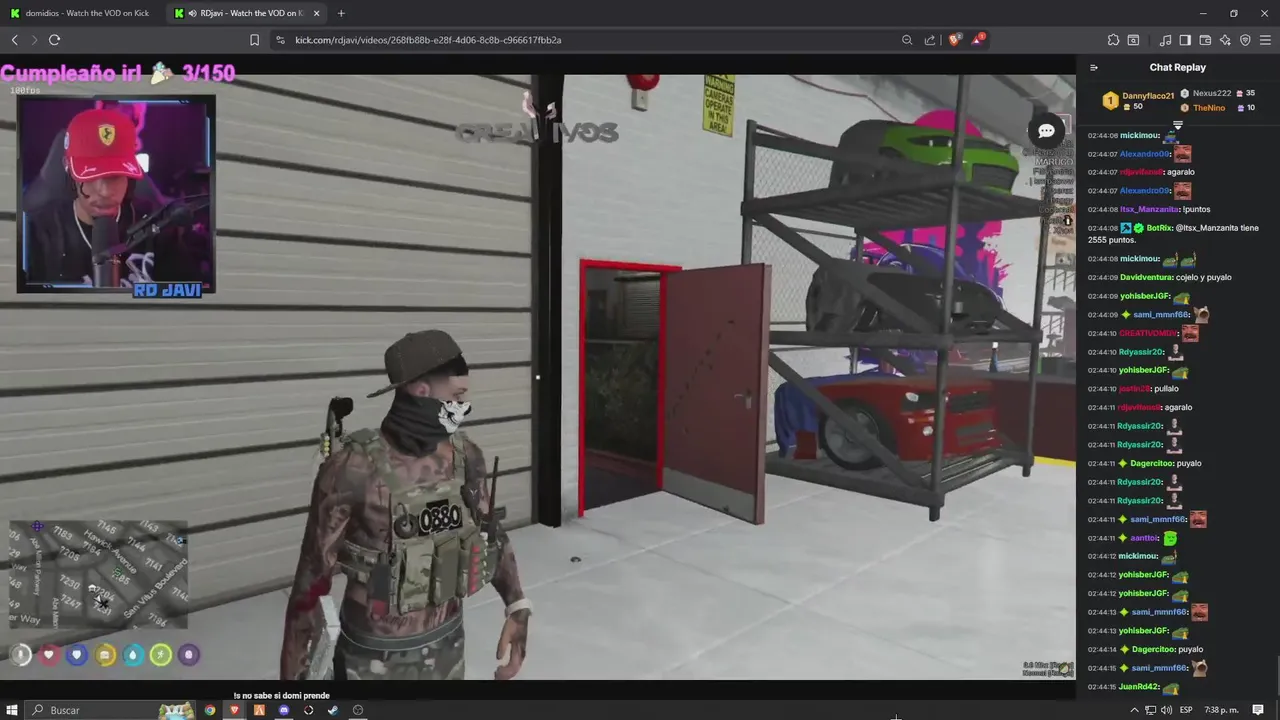
Task: Click aanttoi username in chat
Action: (x=1144, y=538)
